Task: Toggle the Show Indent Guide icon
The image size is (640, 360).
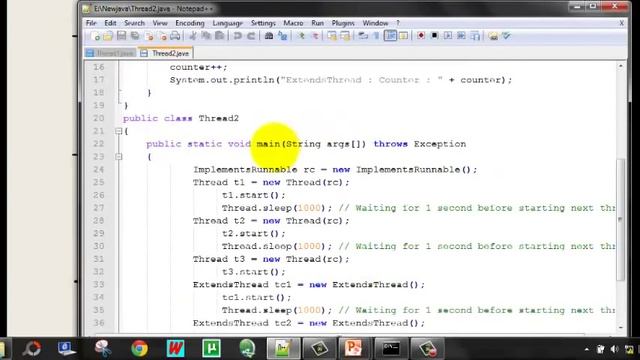Action: click(x=390, y=36)
